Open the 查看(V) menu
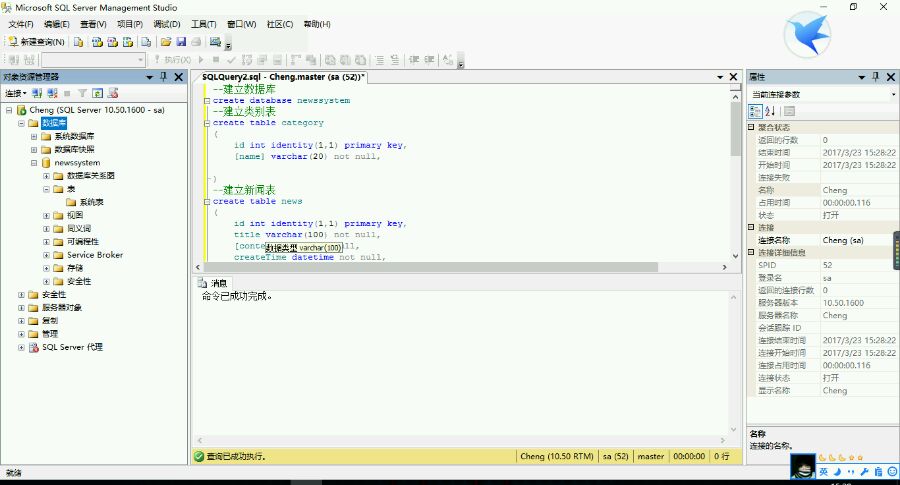This screenshot has height=485, width=900. tap(93, 24)
